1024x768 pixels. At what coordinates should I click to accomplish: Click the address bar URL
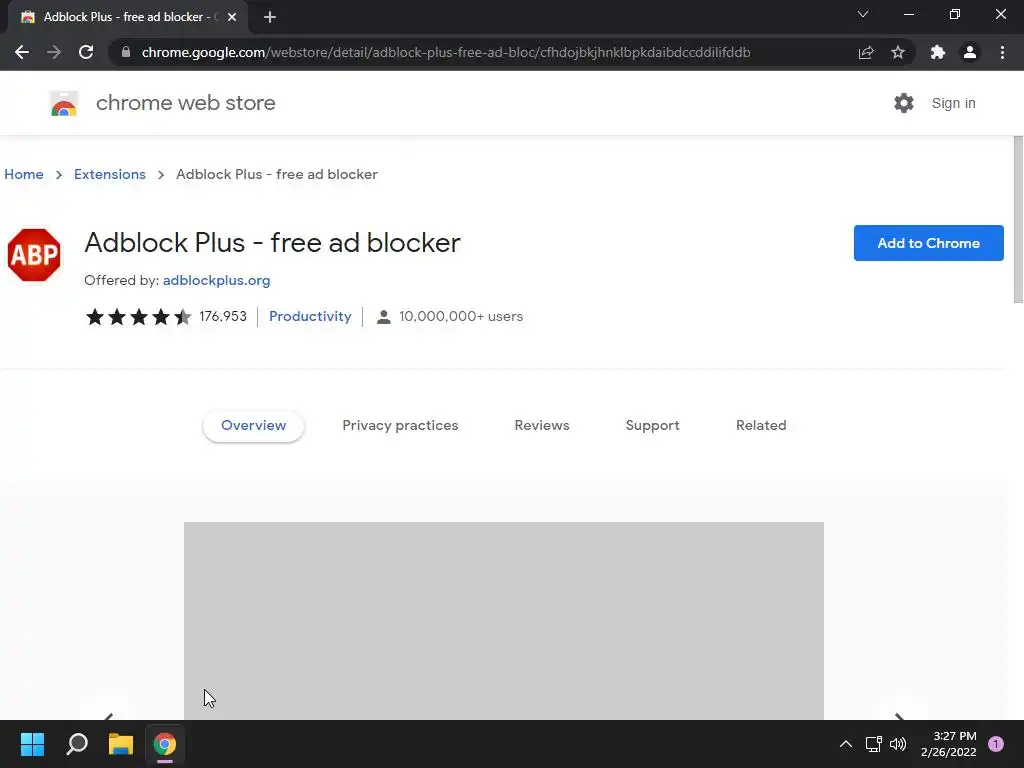point(445,52)
